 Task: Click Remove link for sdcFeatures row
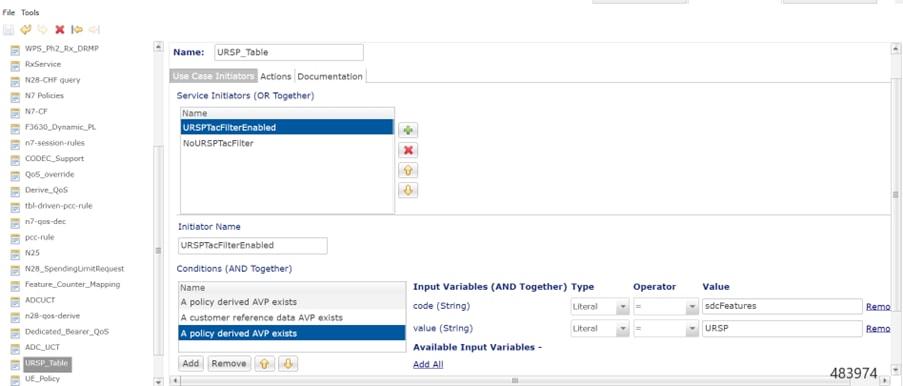click(878, 307)
